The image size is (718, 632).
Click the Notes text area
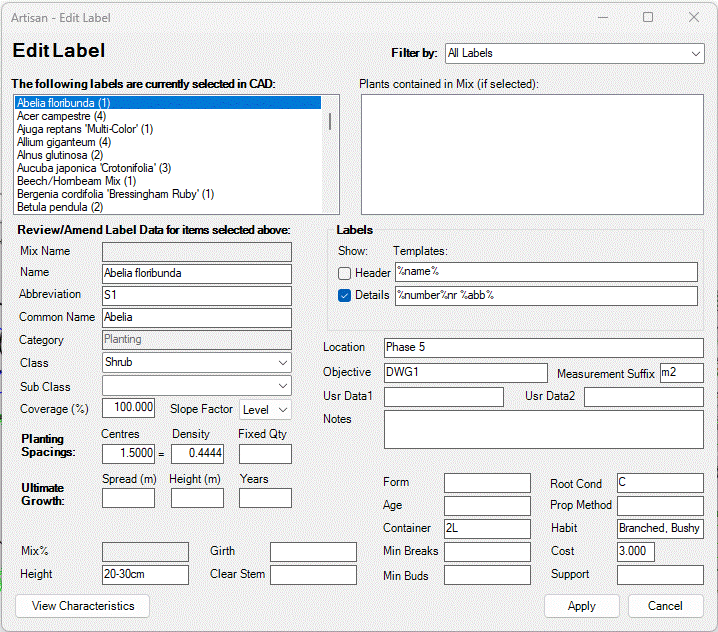coord(543,429)
